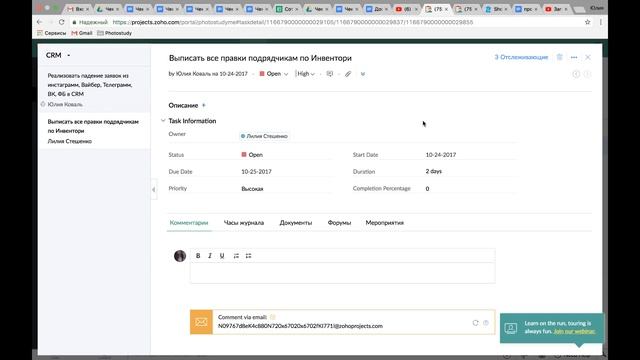Click the comment text area
The width and height of the screenshot is (640, 360).
tap(342, 273)
